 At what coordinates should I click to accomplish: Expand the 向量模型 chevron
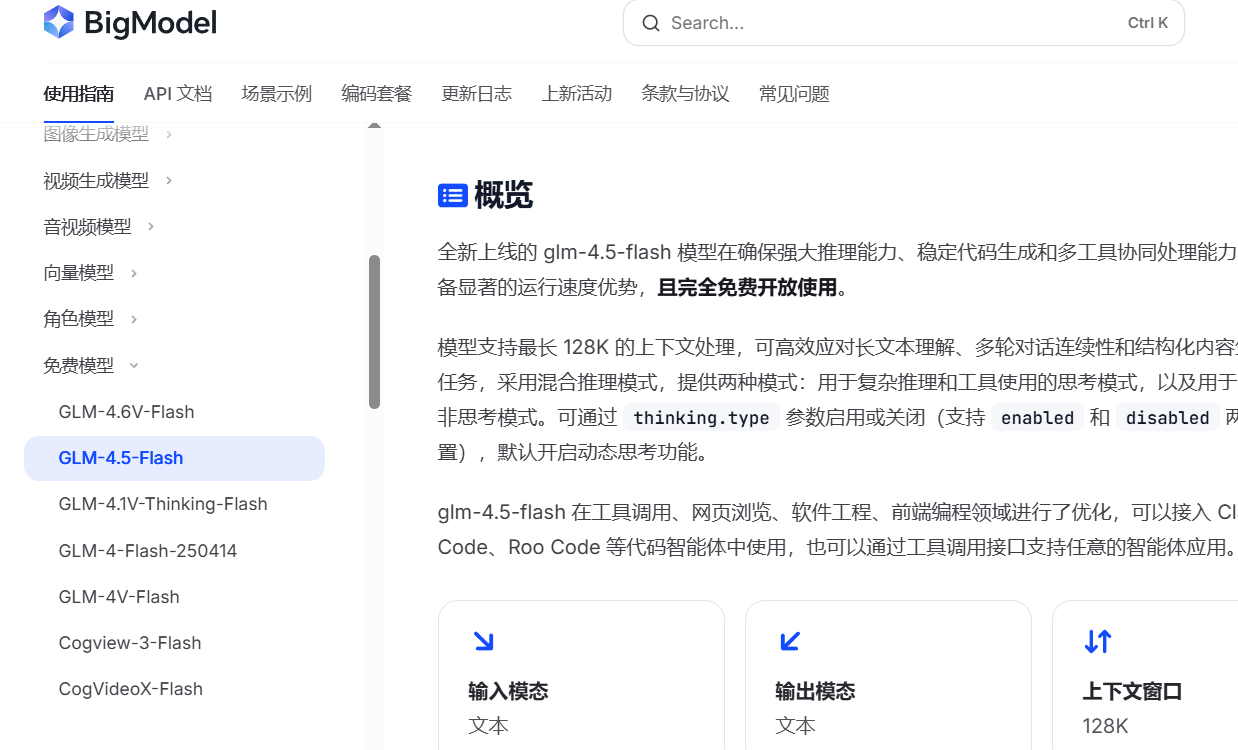tap(133, 272)
